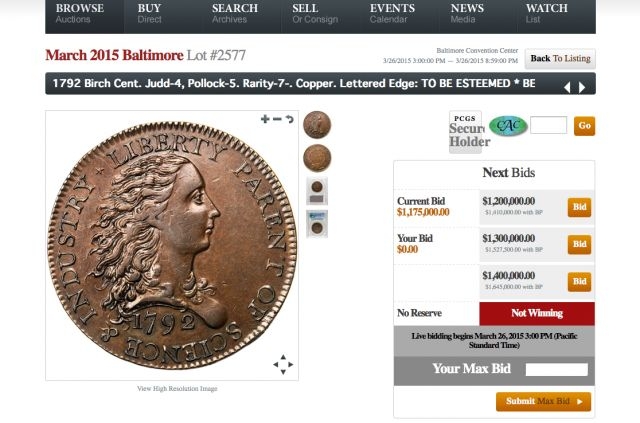
Task: Open View High Resolution Image link
Action: [177, 389]
